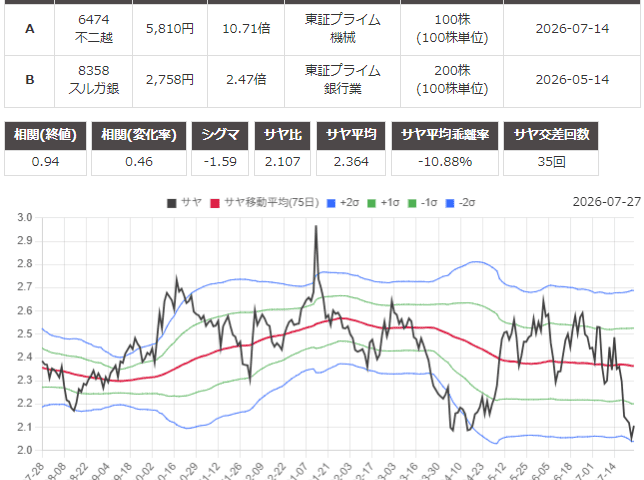Click the サヤ平均 header label
Viewport: 644px width, 480px height.
pos(351,135)
